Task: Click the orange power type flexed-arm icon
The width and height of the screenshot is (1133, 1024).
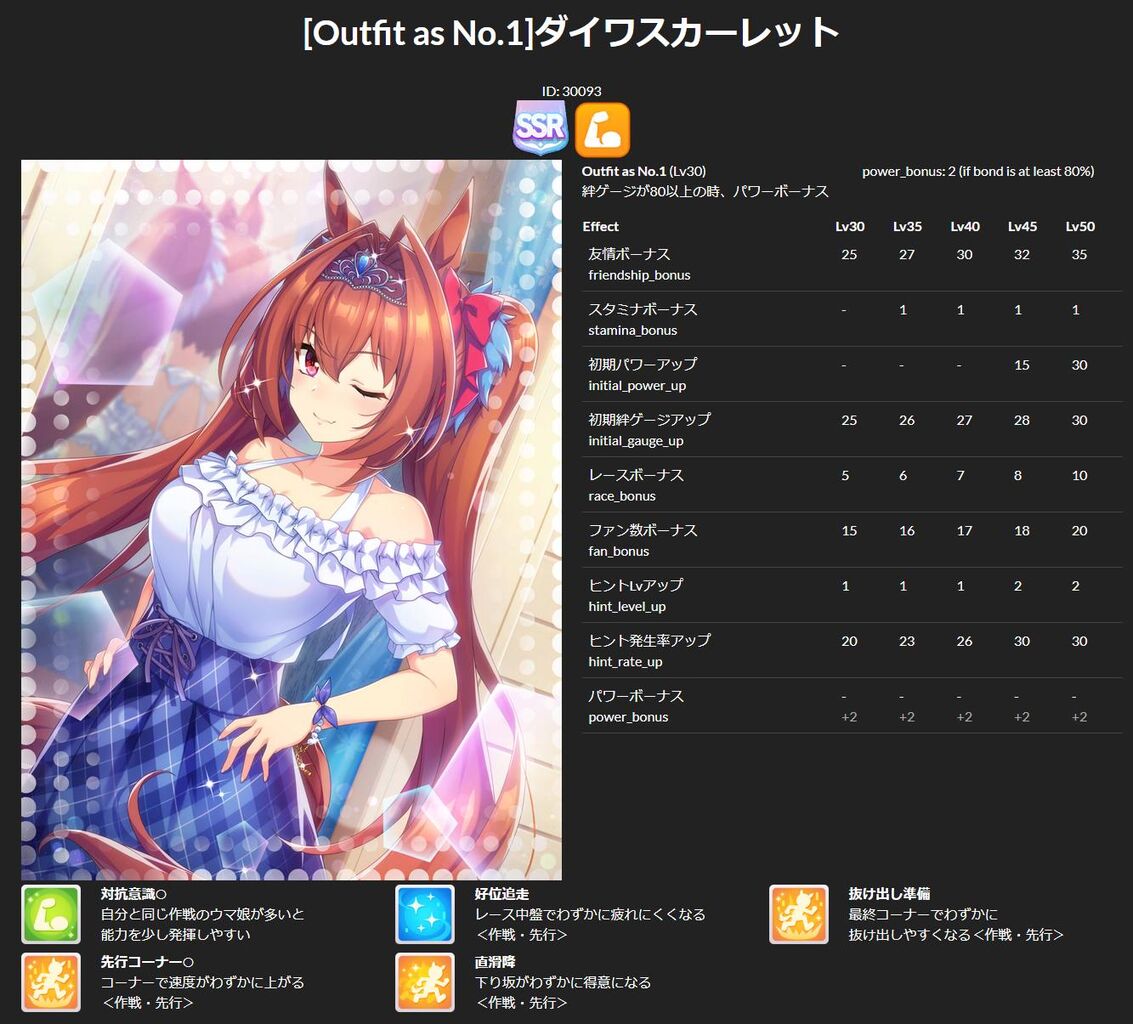Action: [603, 129]
